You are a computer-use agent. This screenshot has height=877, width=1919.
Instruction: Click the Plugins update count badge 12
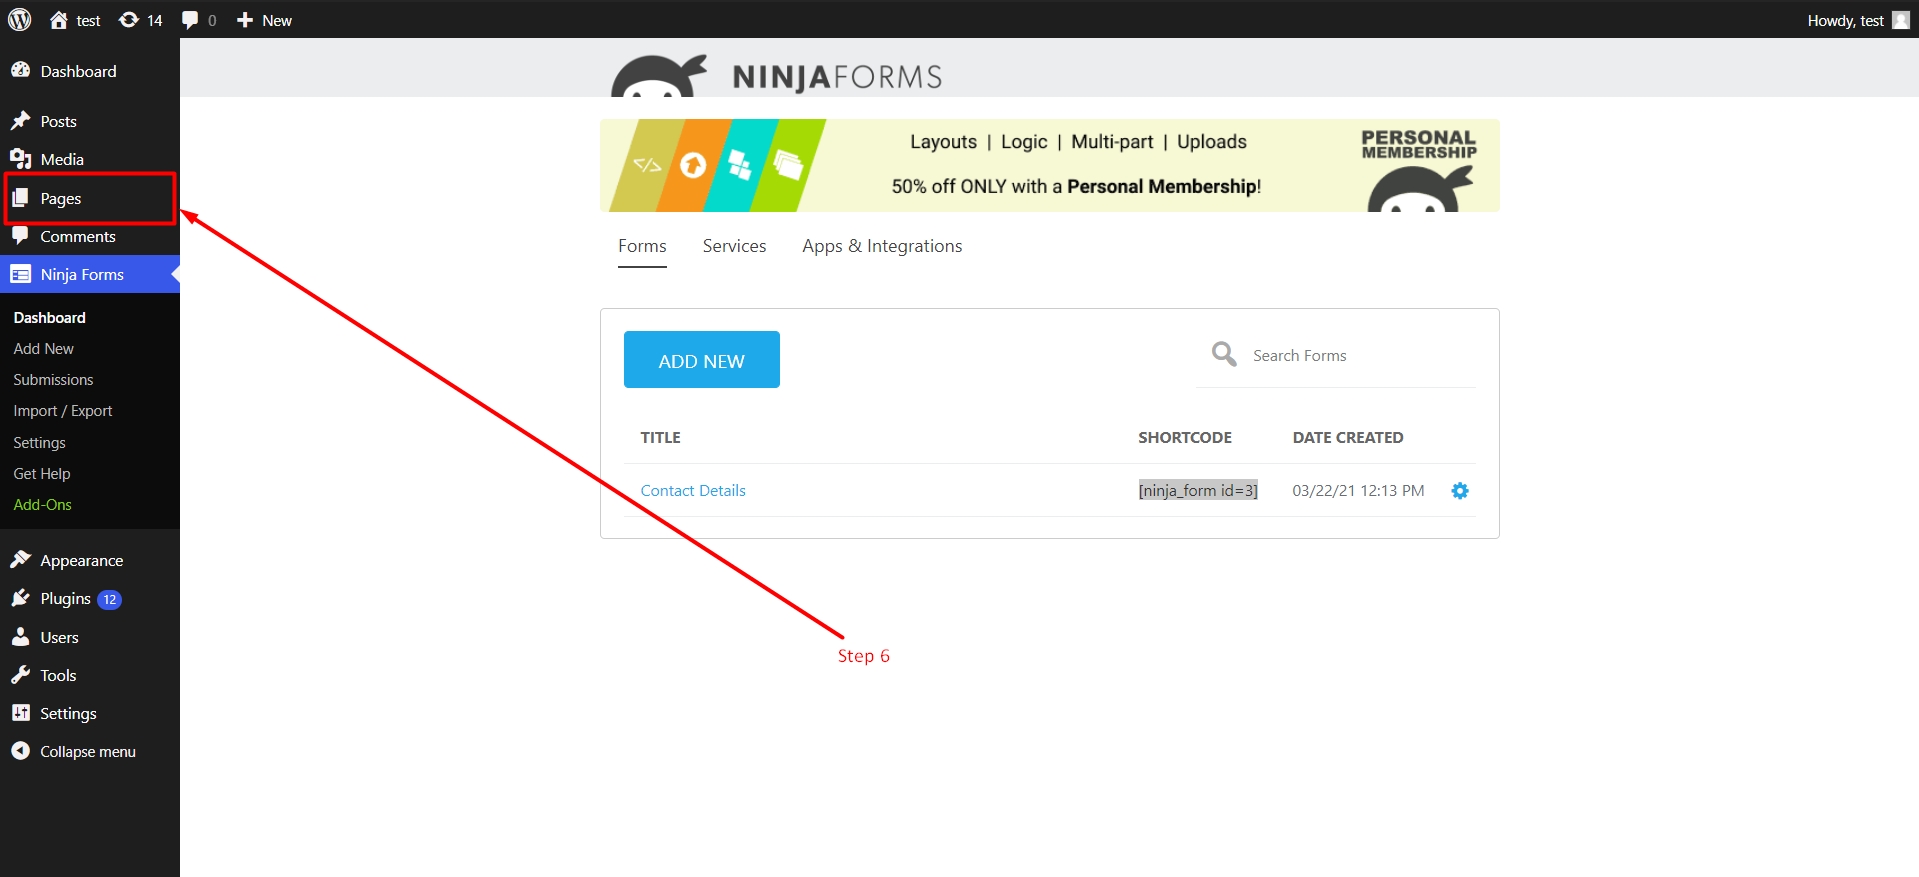(110, 599)
